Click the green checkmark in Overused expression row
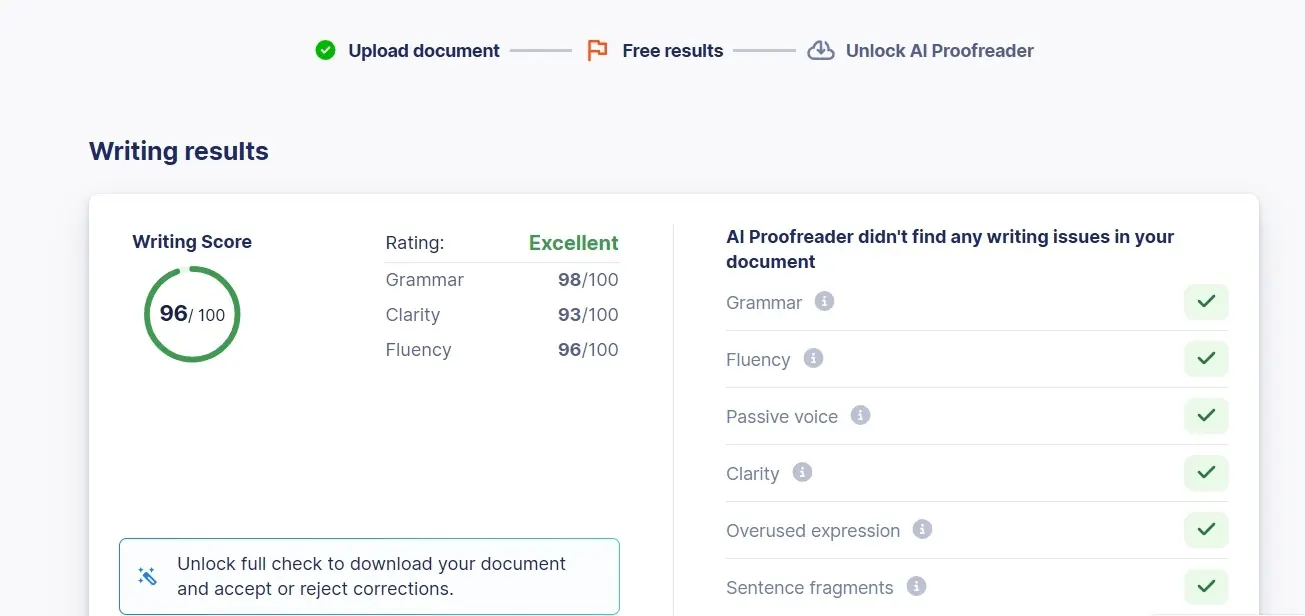1305x616 pixels. [1206, 530]
